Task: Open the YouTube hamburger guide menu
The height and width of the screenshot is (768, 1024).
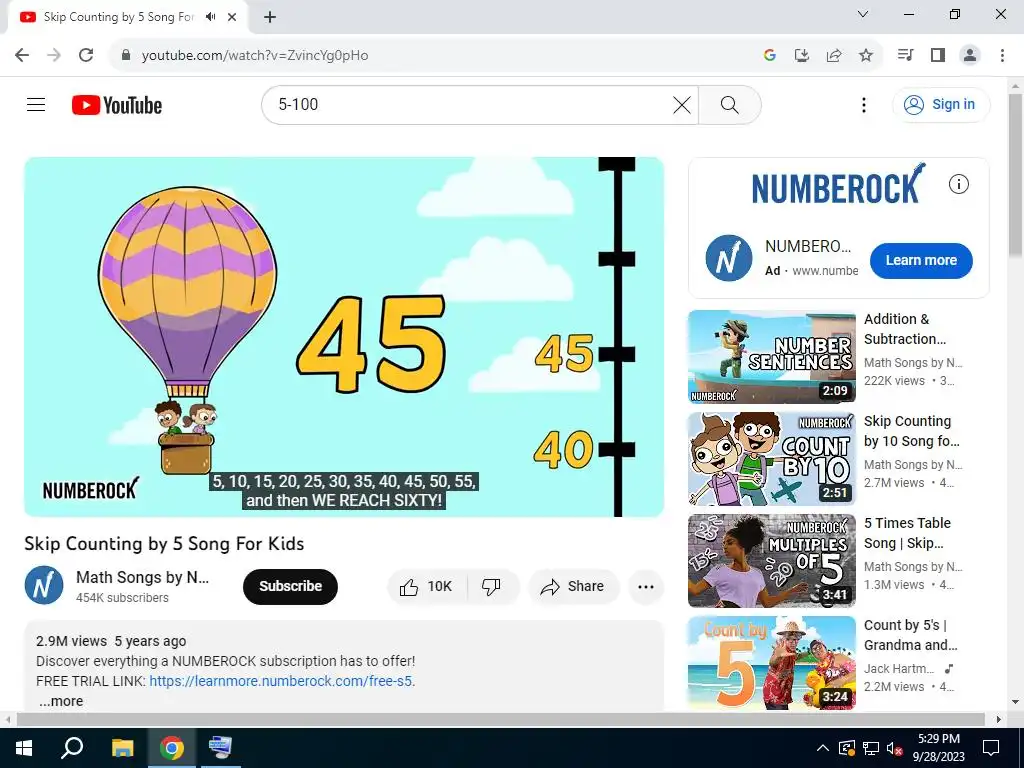Action: [x=36, y=104]
